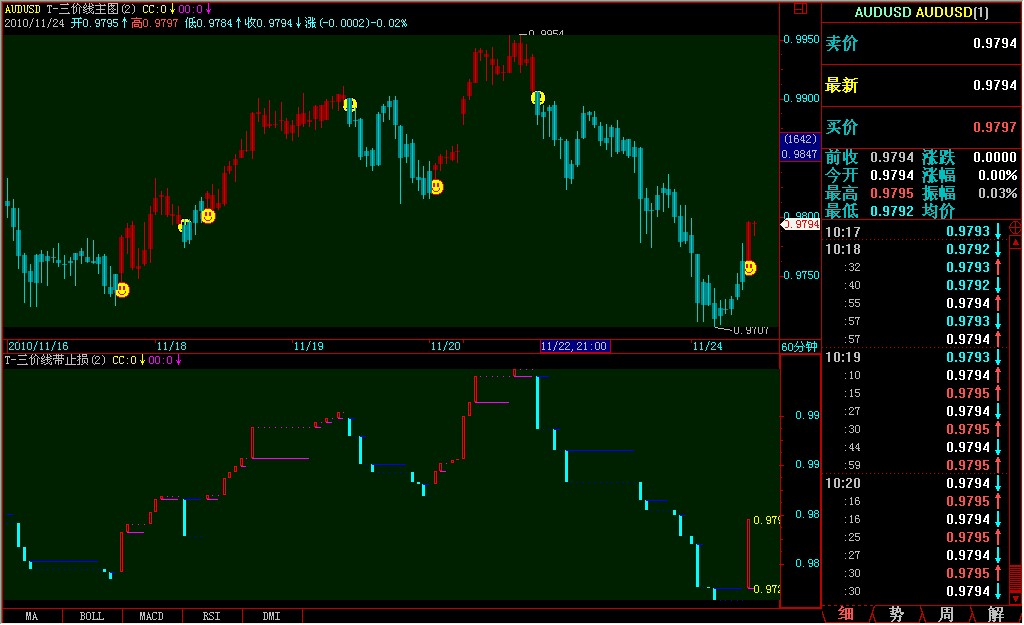Select the :15 tick row at 0.9795
1024x625 pixels.
click(914, 393)
